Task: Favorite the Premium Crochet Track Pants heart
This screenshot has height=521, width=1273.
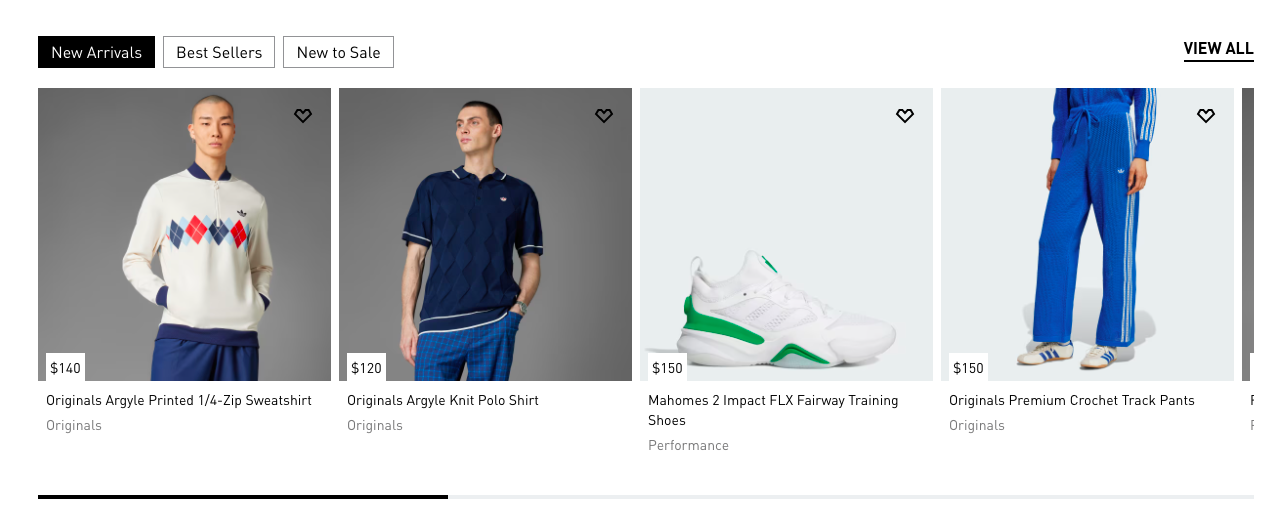Action: [1206, 116]
